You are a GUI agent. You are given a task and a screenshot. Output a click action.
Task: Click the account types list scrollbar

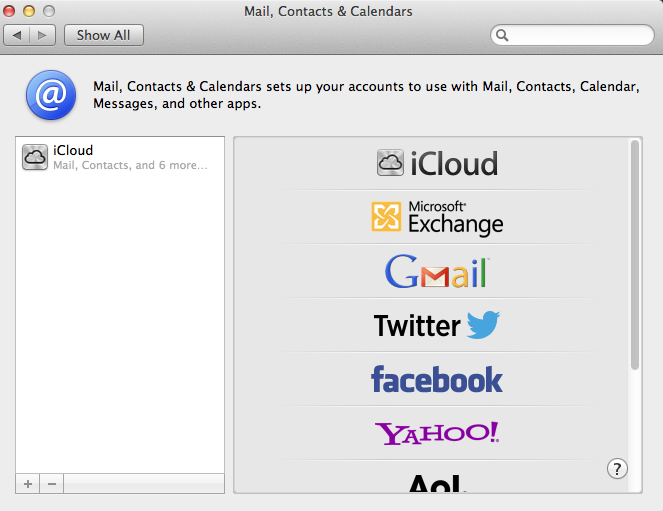click(635, 255)
